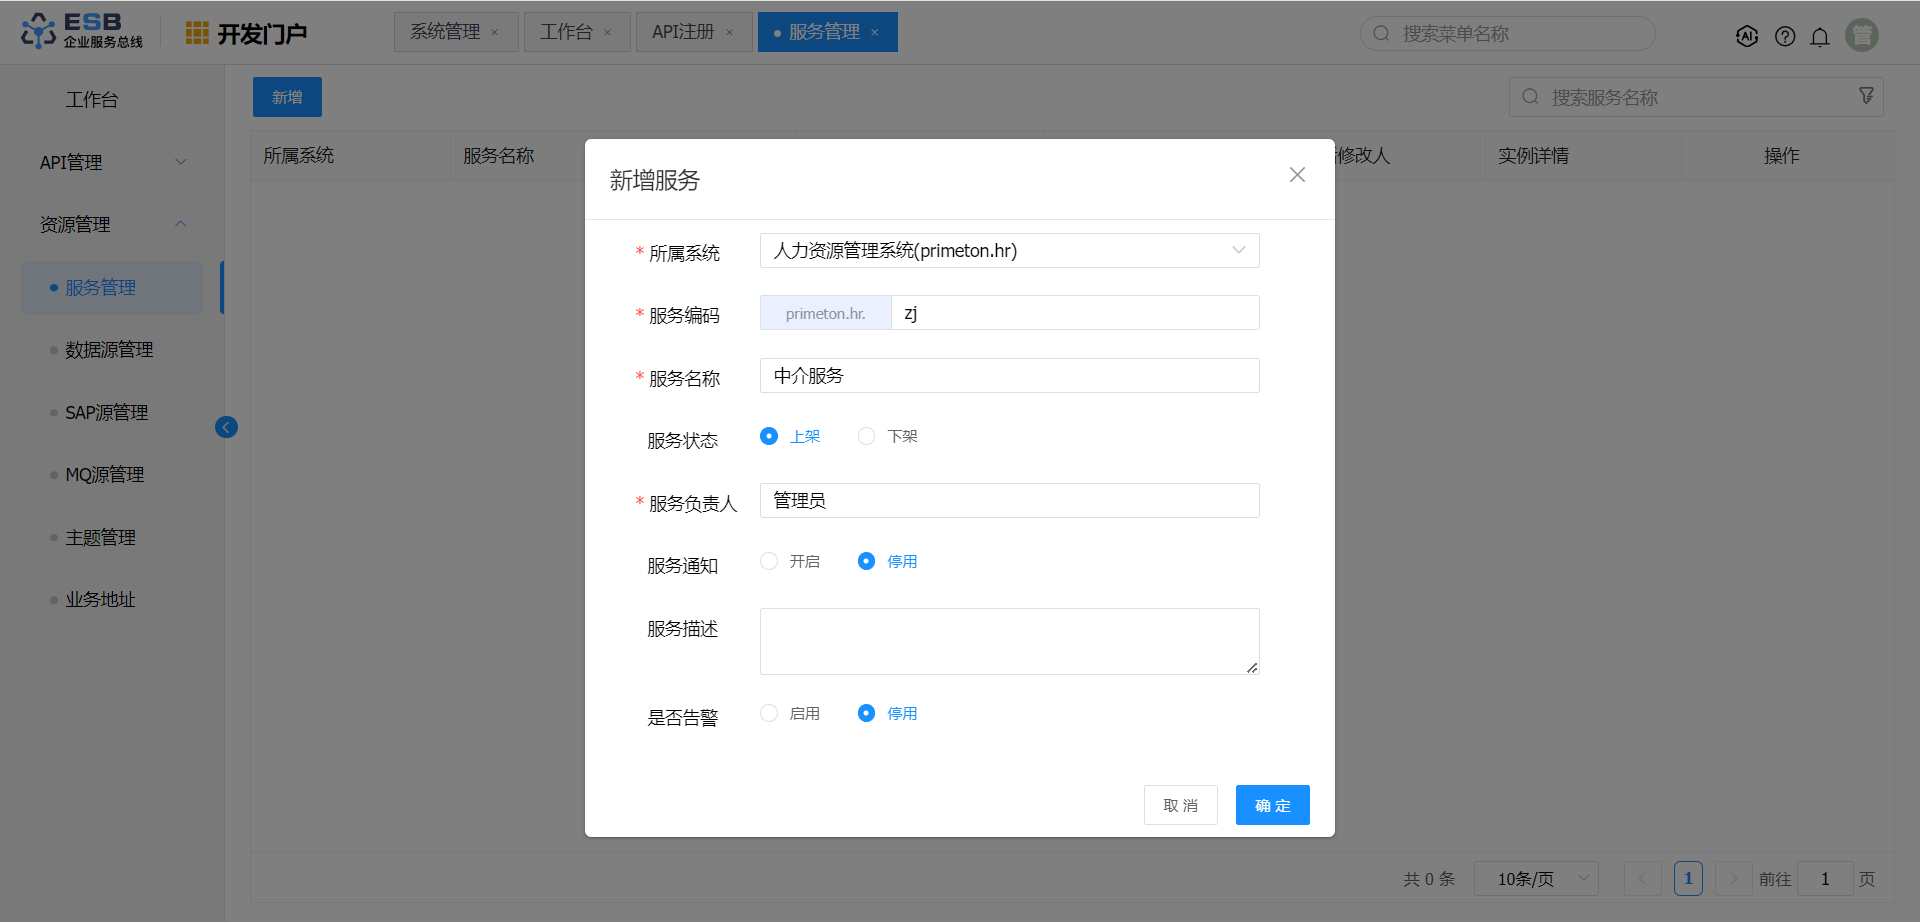Click the notification bell icon
Image resolution: width=1920 pixels, height=922 pixels.
tap(1820, 36)
